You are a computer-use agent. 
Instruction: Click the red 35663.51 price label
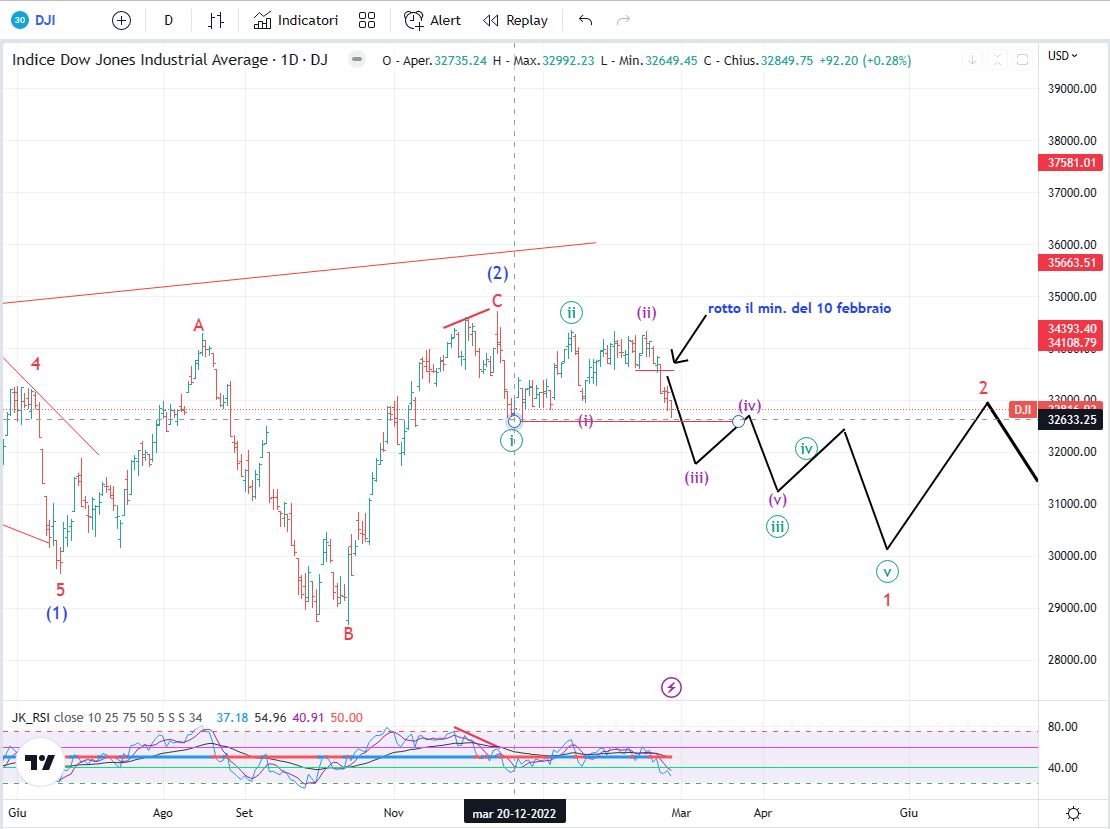tap(1072, 263)
